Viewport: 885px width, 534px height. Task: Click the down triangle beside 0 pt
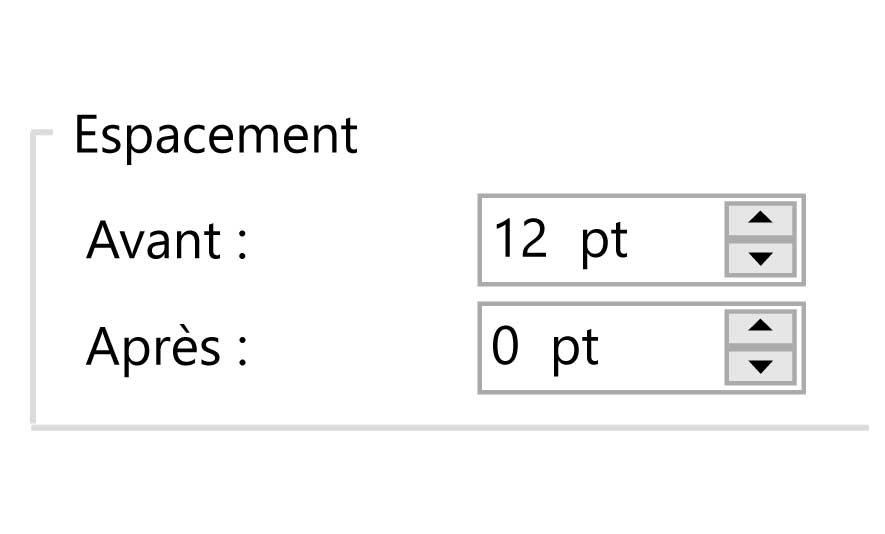[x=760, y=366]
